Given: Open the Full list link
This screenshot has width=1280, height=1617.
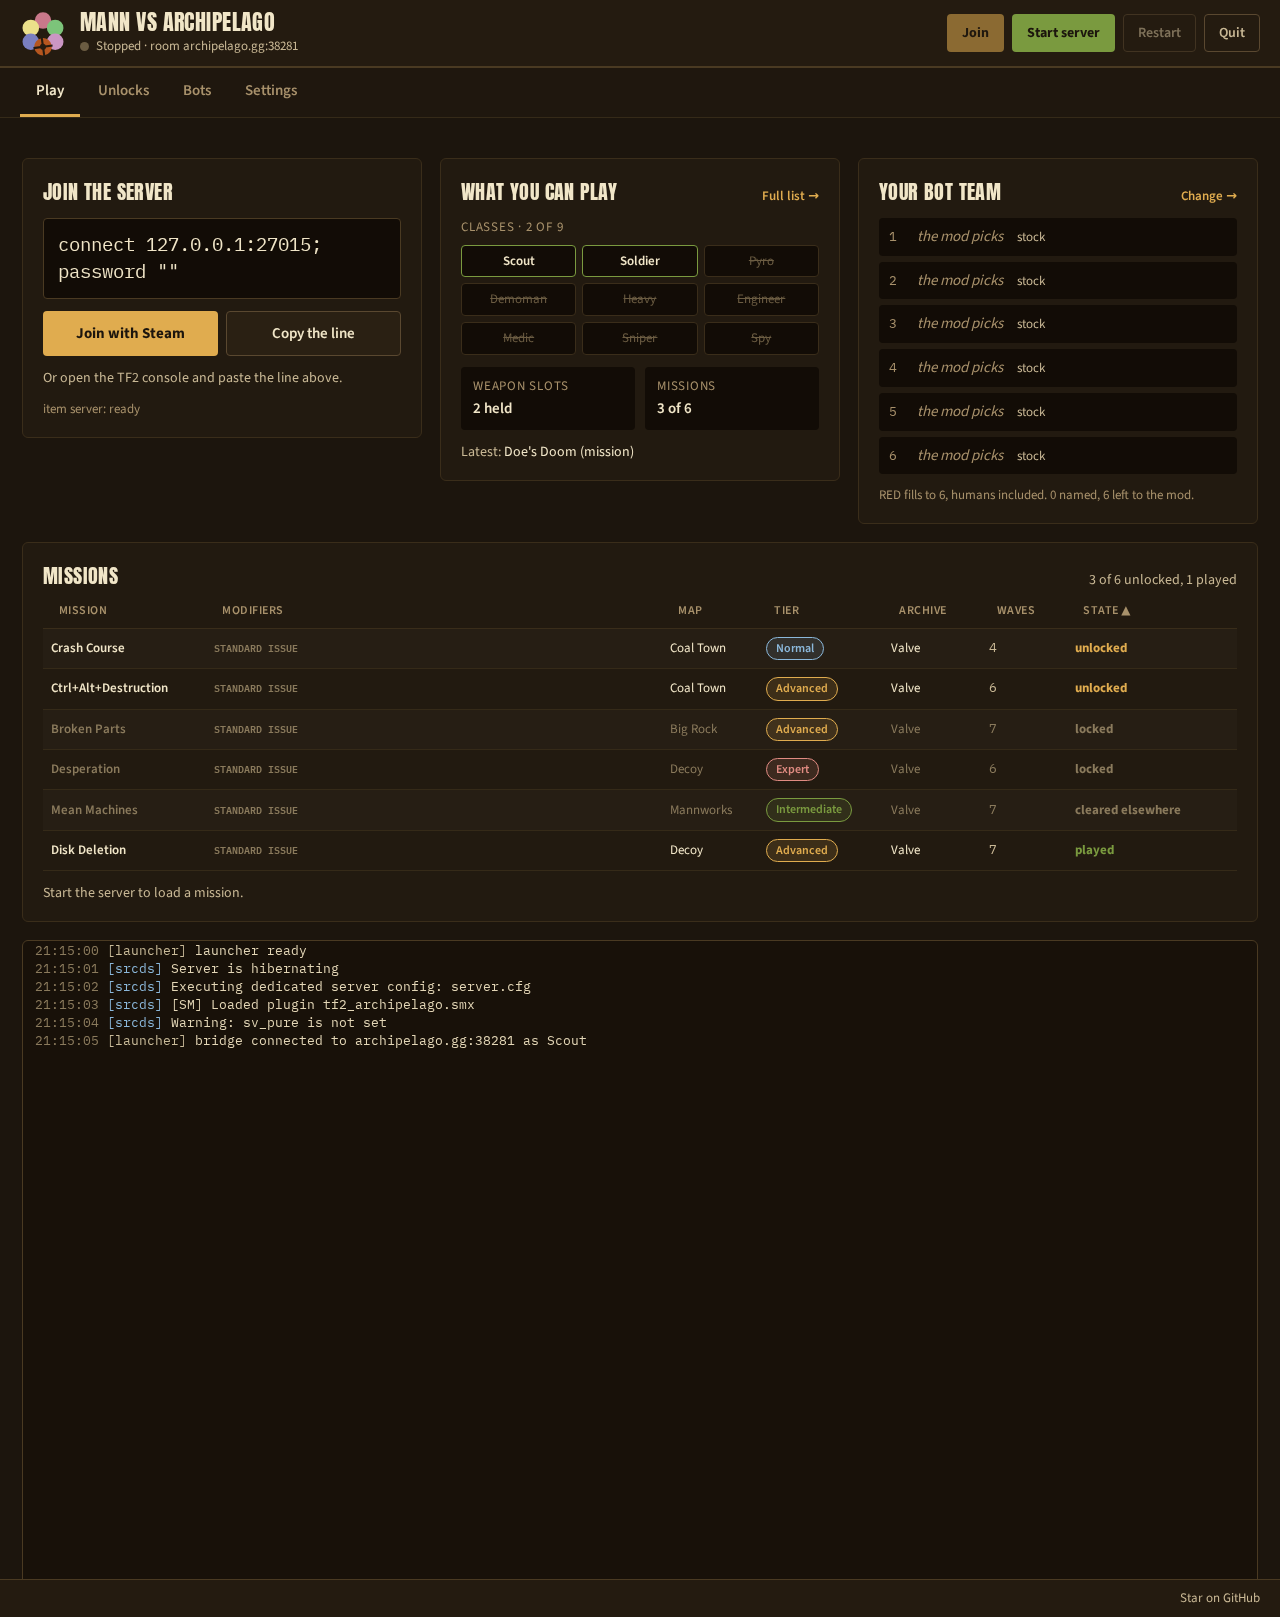Looking at the screenshot, I should pos(790,196).
